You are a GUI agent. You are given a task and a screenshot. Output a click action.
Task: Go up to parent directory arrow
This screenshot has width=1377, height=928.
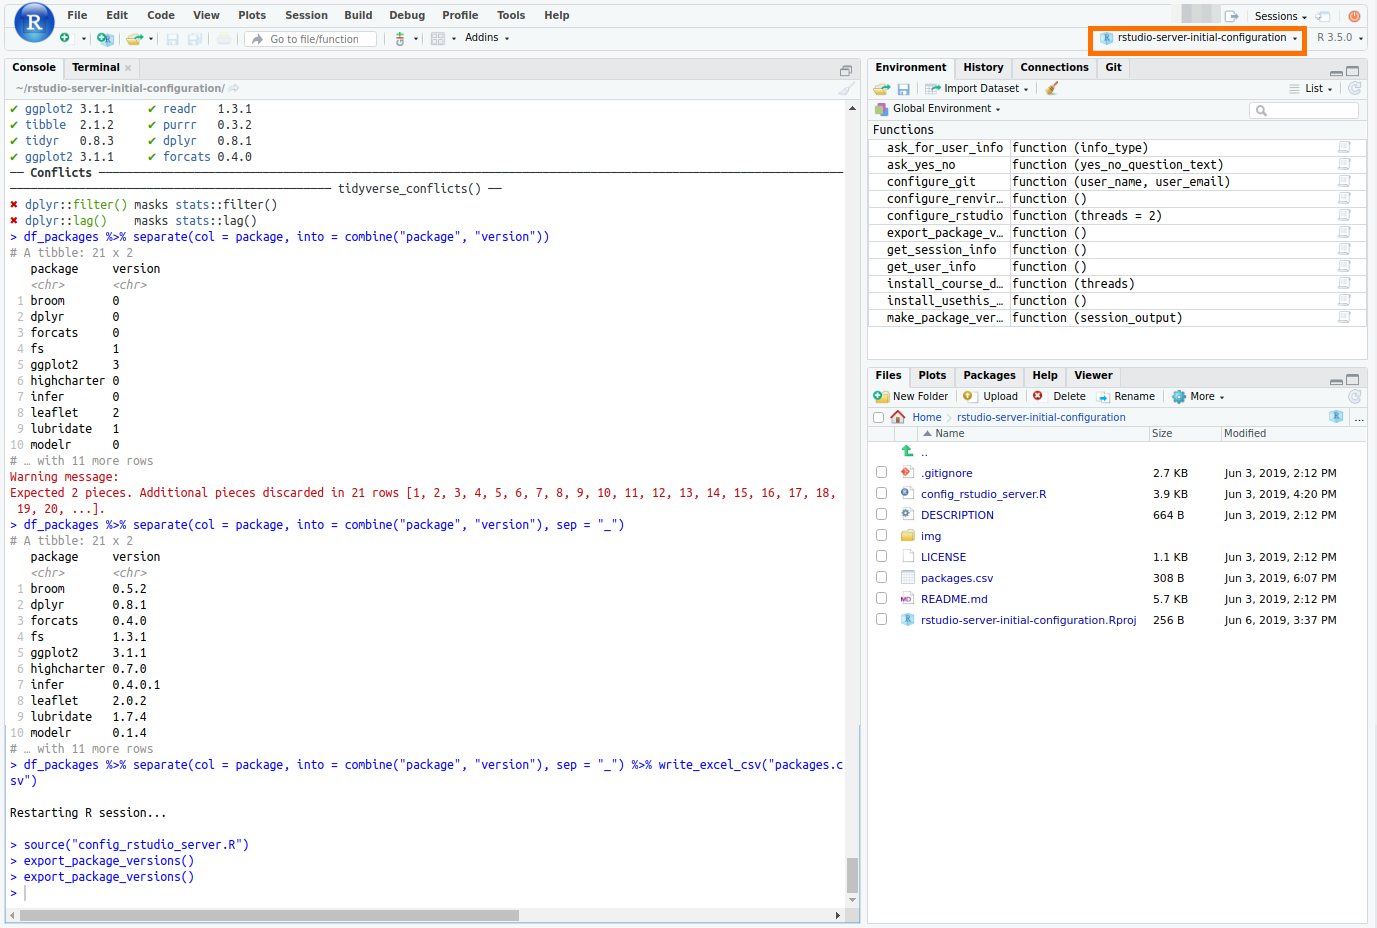click(x=907, y=452)
